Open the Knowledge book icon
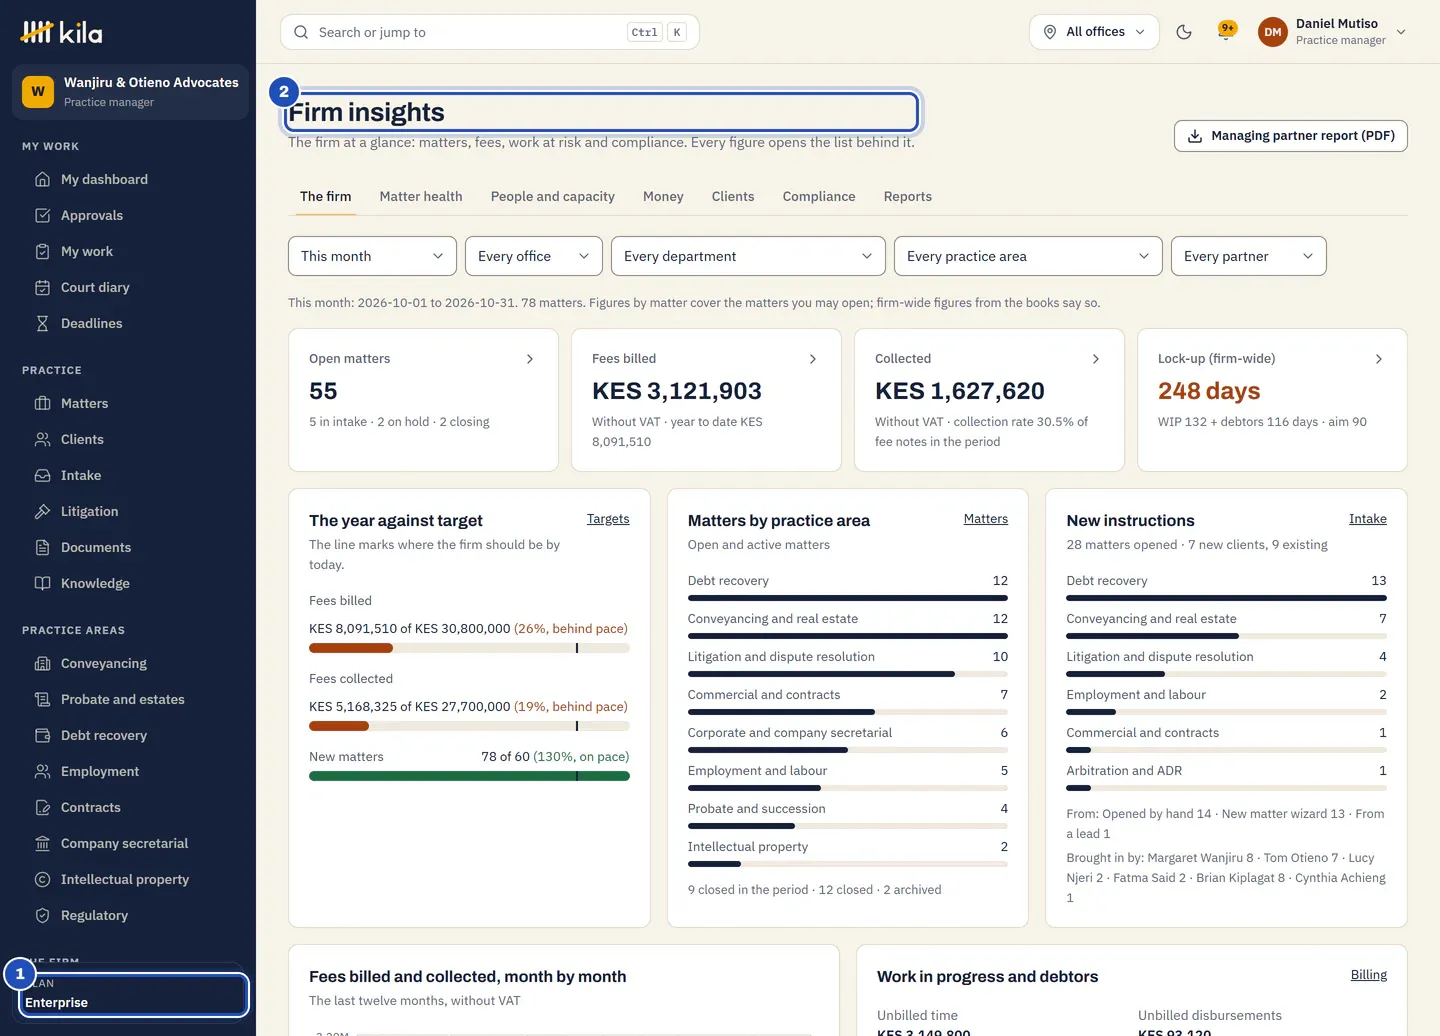Image resolution: width=1440 pixels, height=1036 pixels. click(42, 583)
